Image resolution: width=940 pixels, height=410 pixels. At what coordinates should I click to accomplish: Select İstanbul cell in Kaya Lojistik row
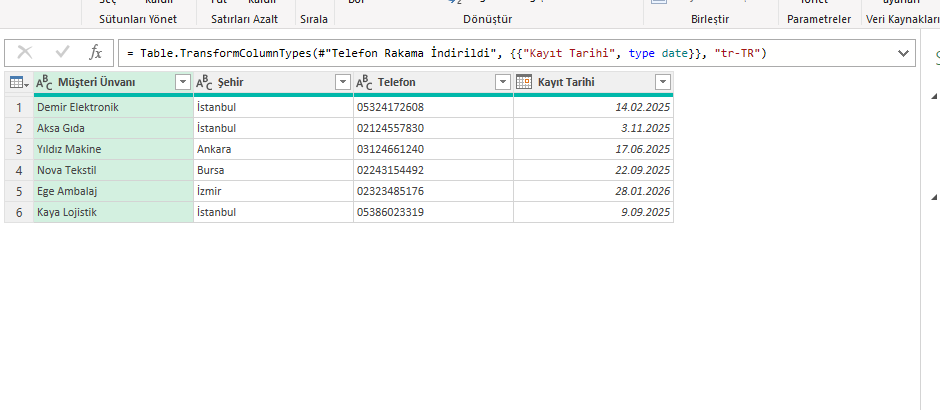273,212
